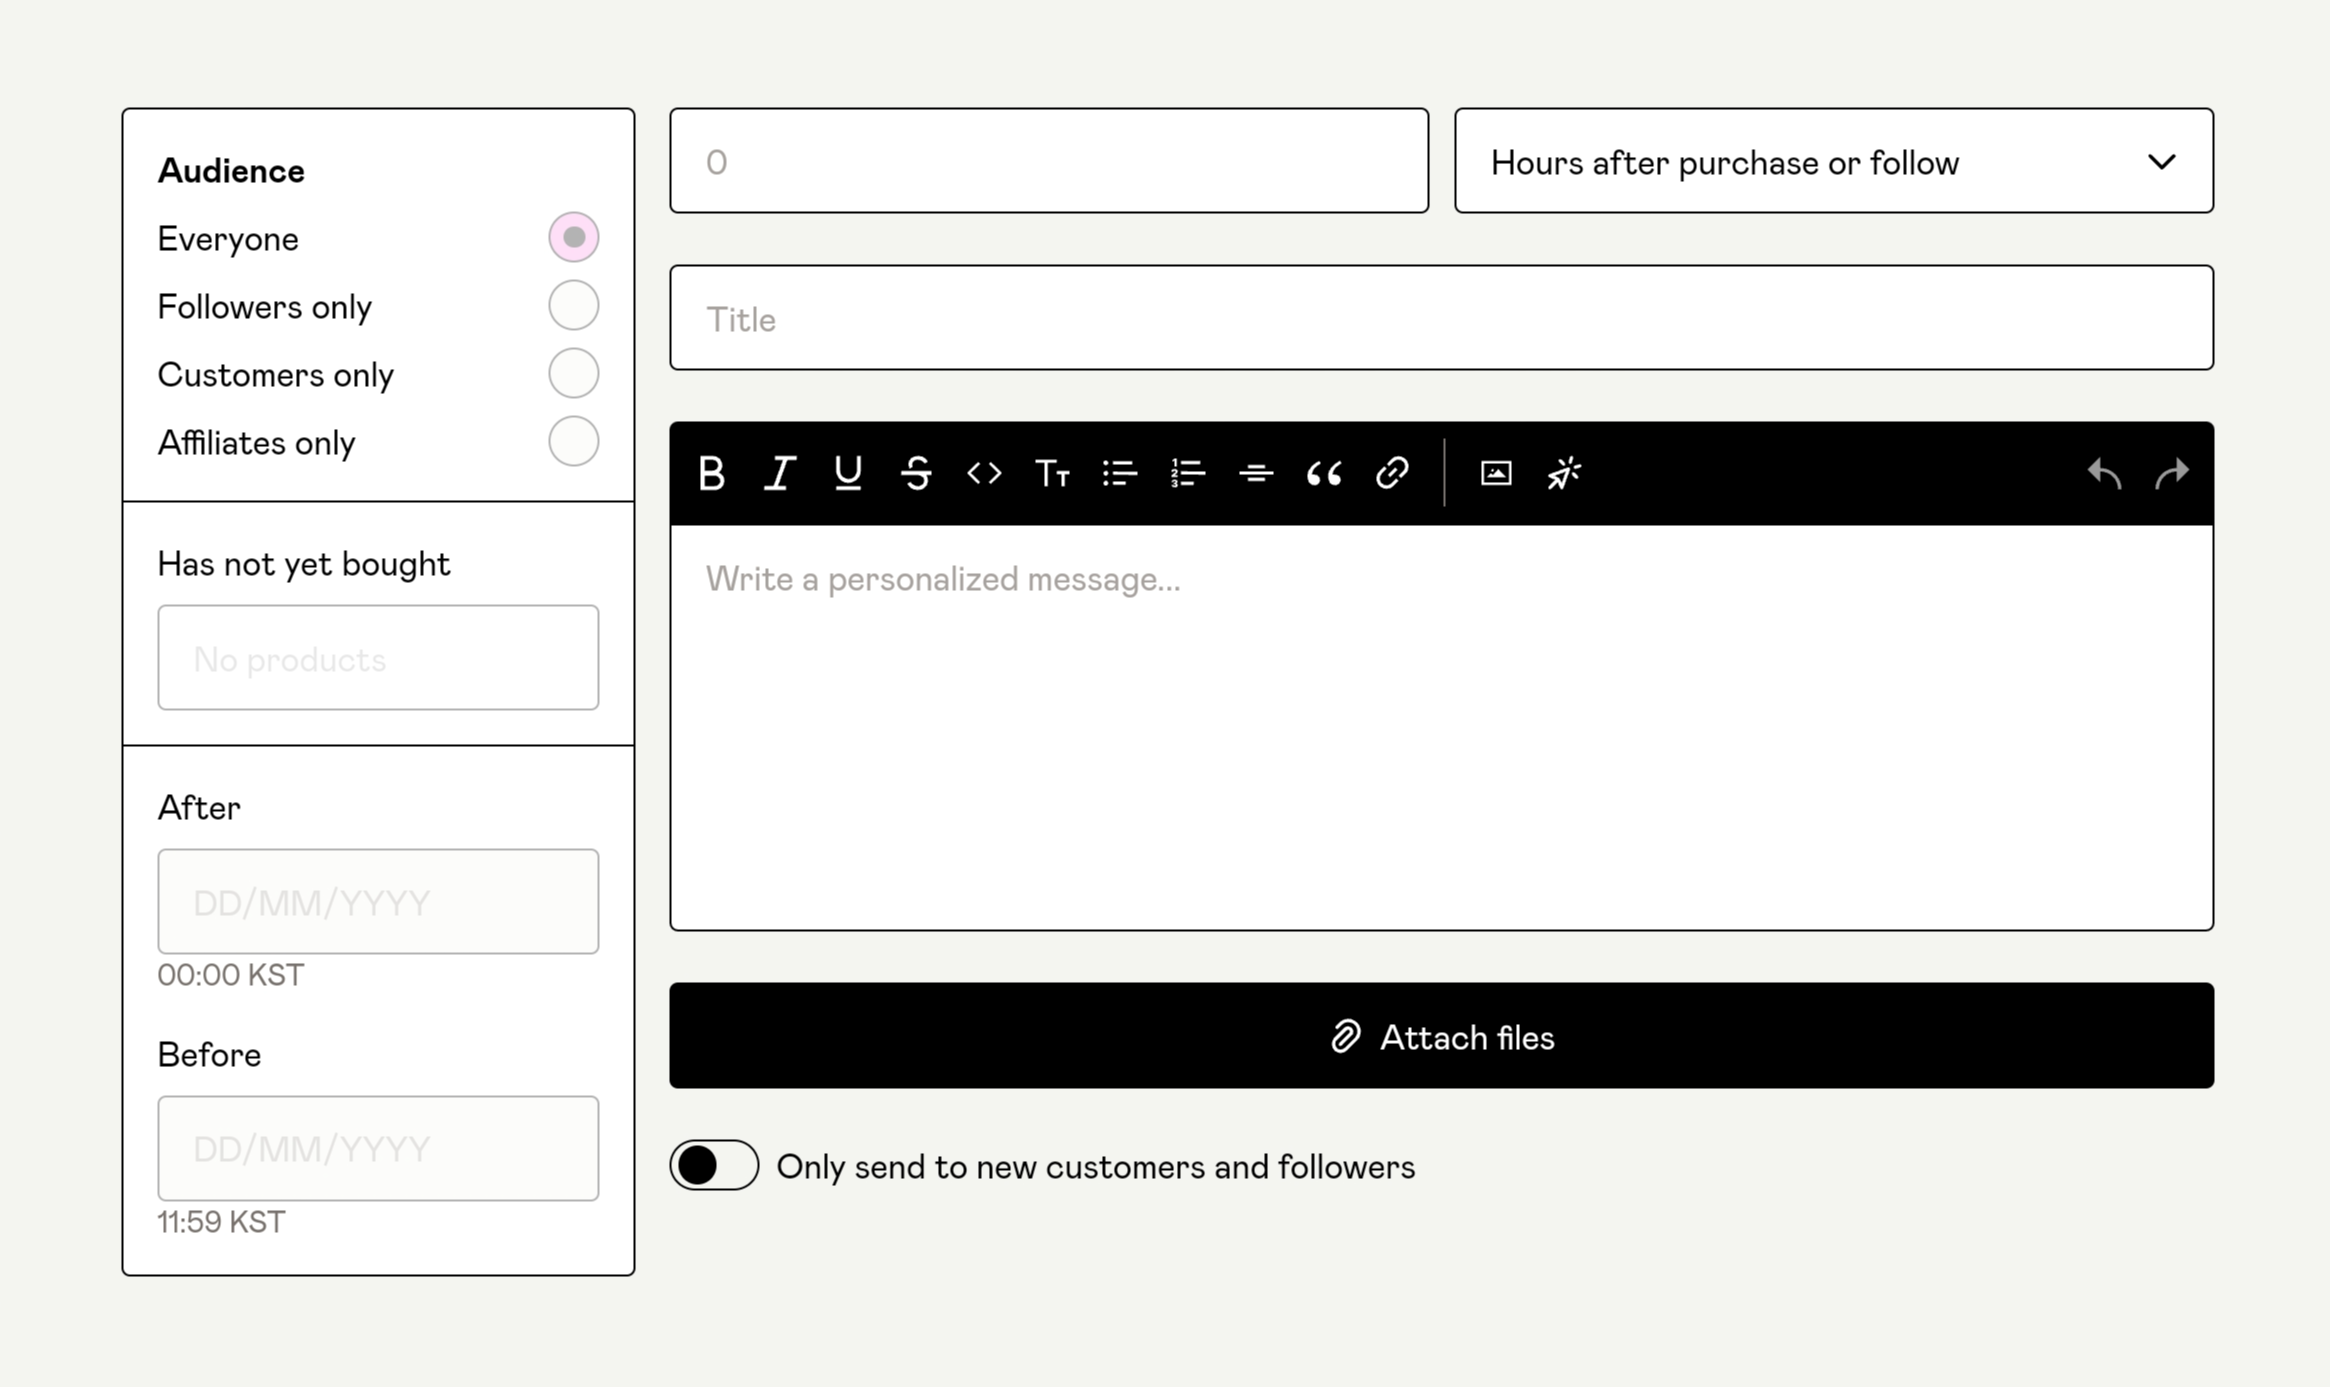Add a block quote
The image size is (2330, 1387).
1324,473
